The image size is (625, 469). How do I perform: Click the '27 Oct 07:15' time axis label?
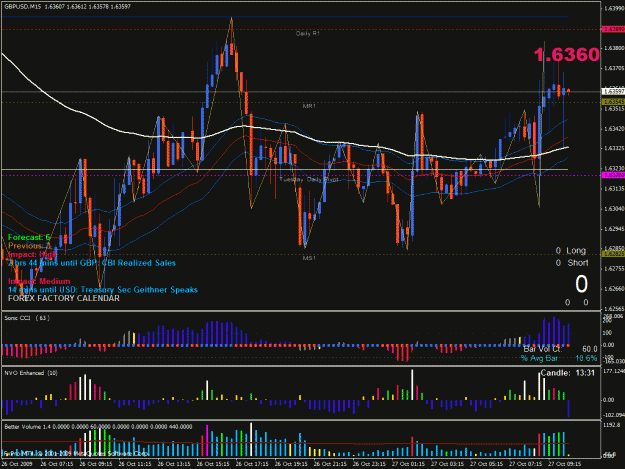[525, 464]
